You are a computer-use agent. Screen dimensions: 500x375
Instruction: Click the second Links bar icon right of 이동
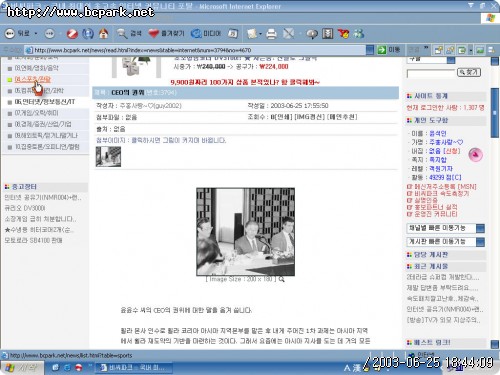click(x=450, y=50)
